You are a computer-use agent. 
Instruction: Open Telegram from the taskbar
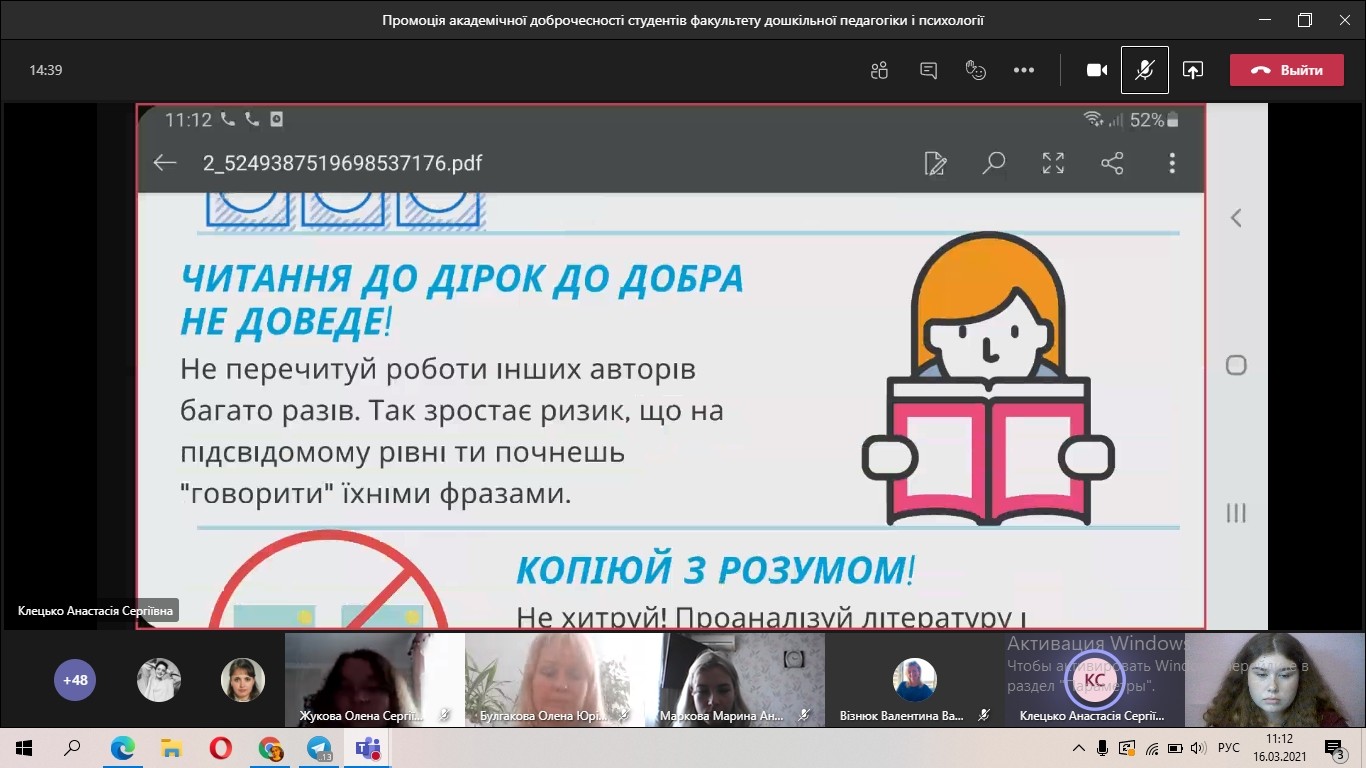coord(319,748)
